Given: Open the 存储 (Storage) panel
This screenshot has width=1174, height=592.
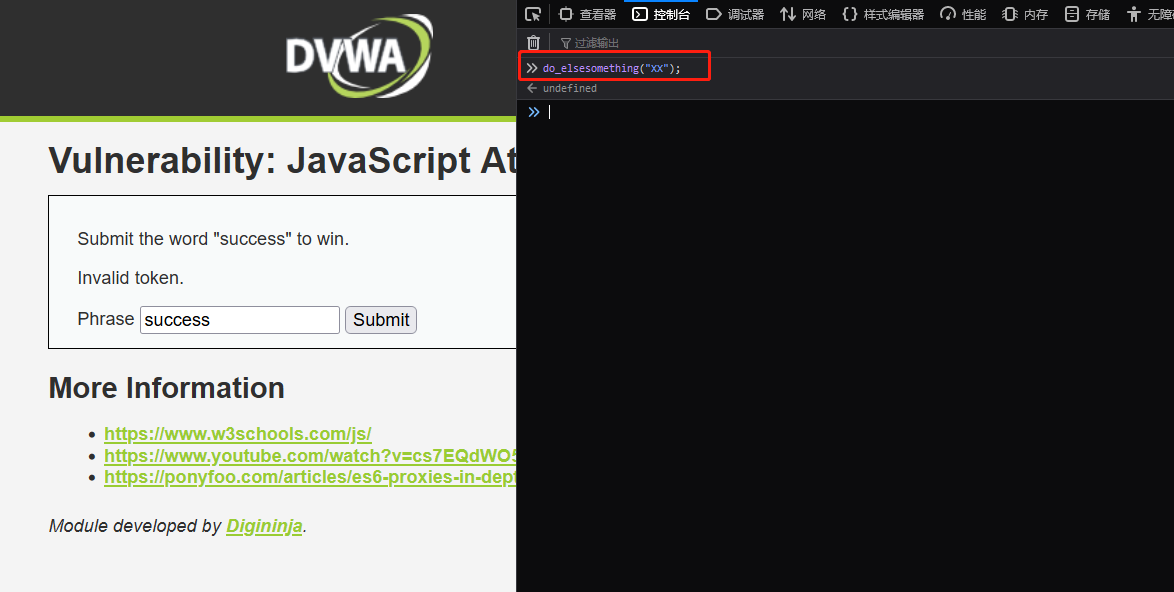Looking at the screenshot, I should point(1087,14).
